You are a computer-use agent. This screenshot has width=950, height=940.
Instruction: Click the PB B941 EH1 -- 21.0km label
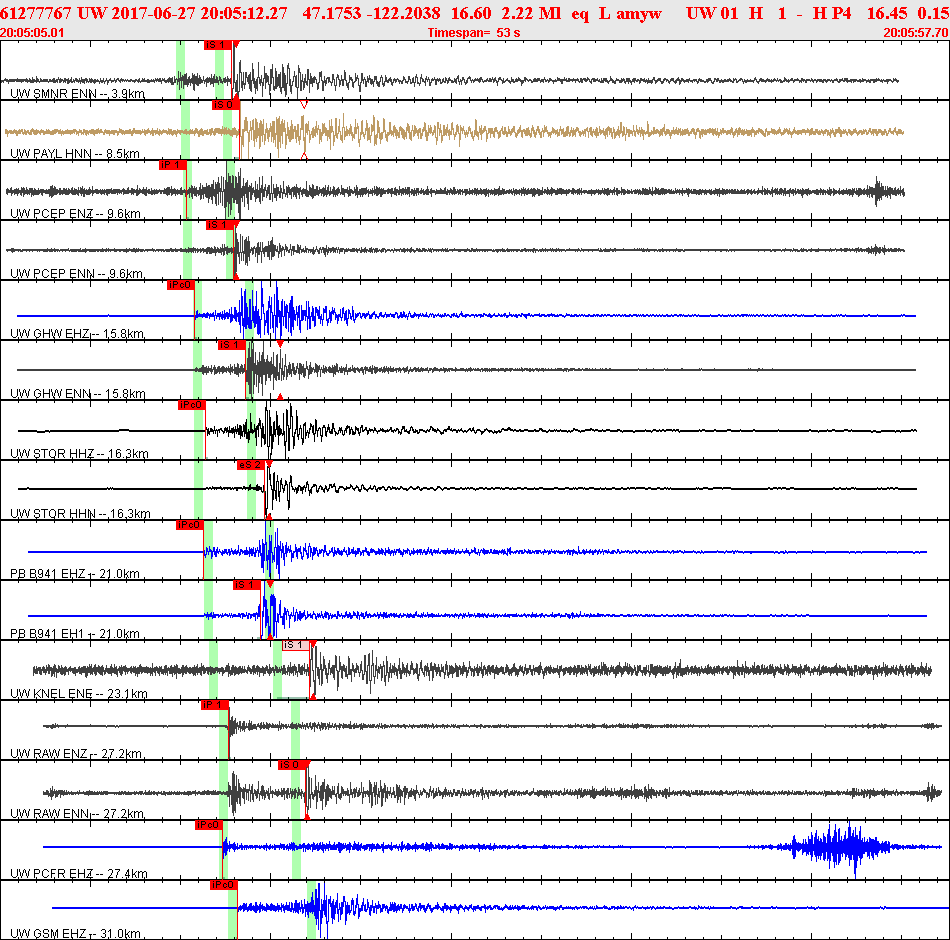click(75, 633)
